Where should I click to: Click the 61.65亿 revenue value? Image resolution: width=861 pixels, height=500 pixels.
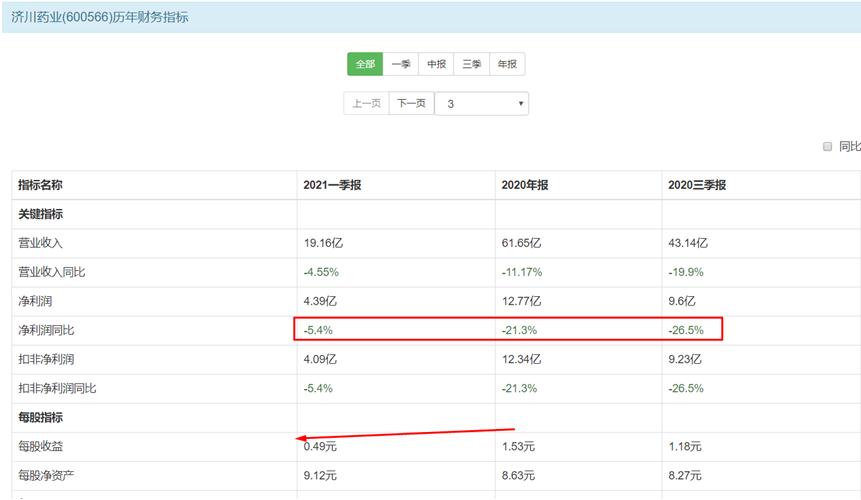point(521,243)
